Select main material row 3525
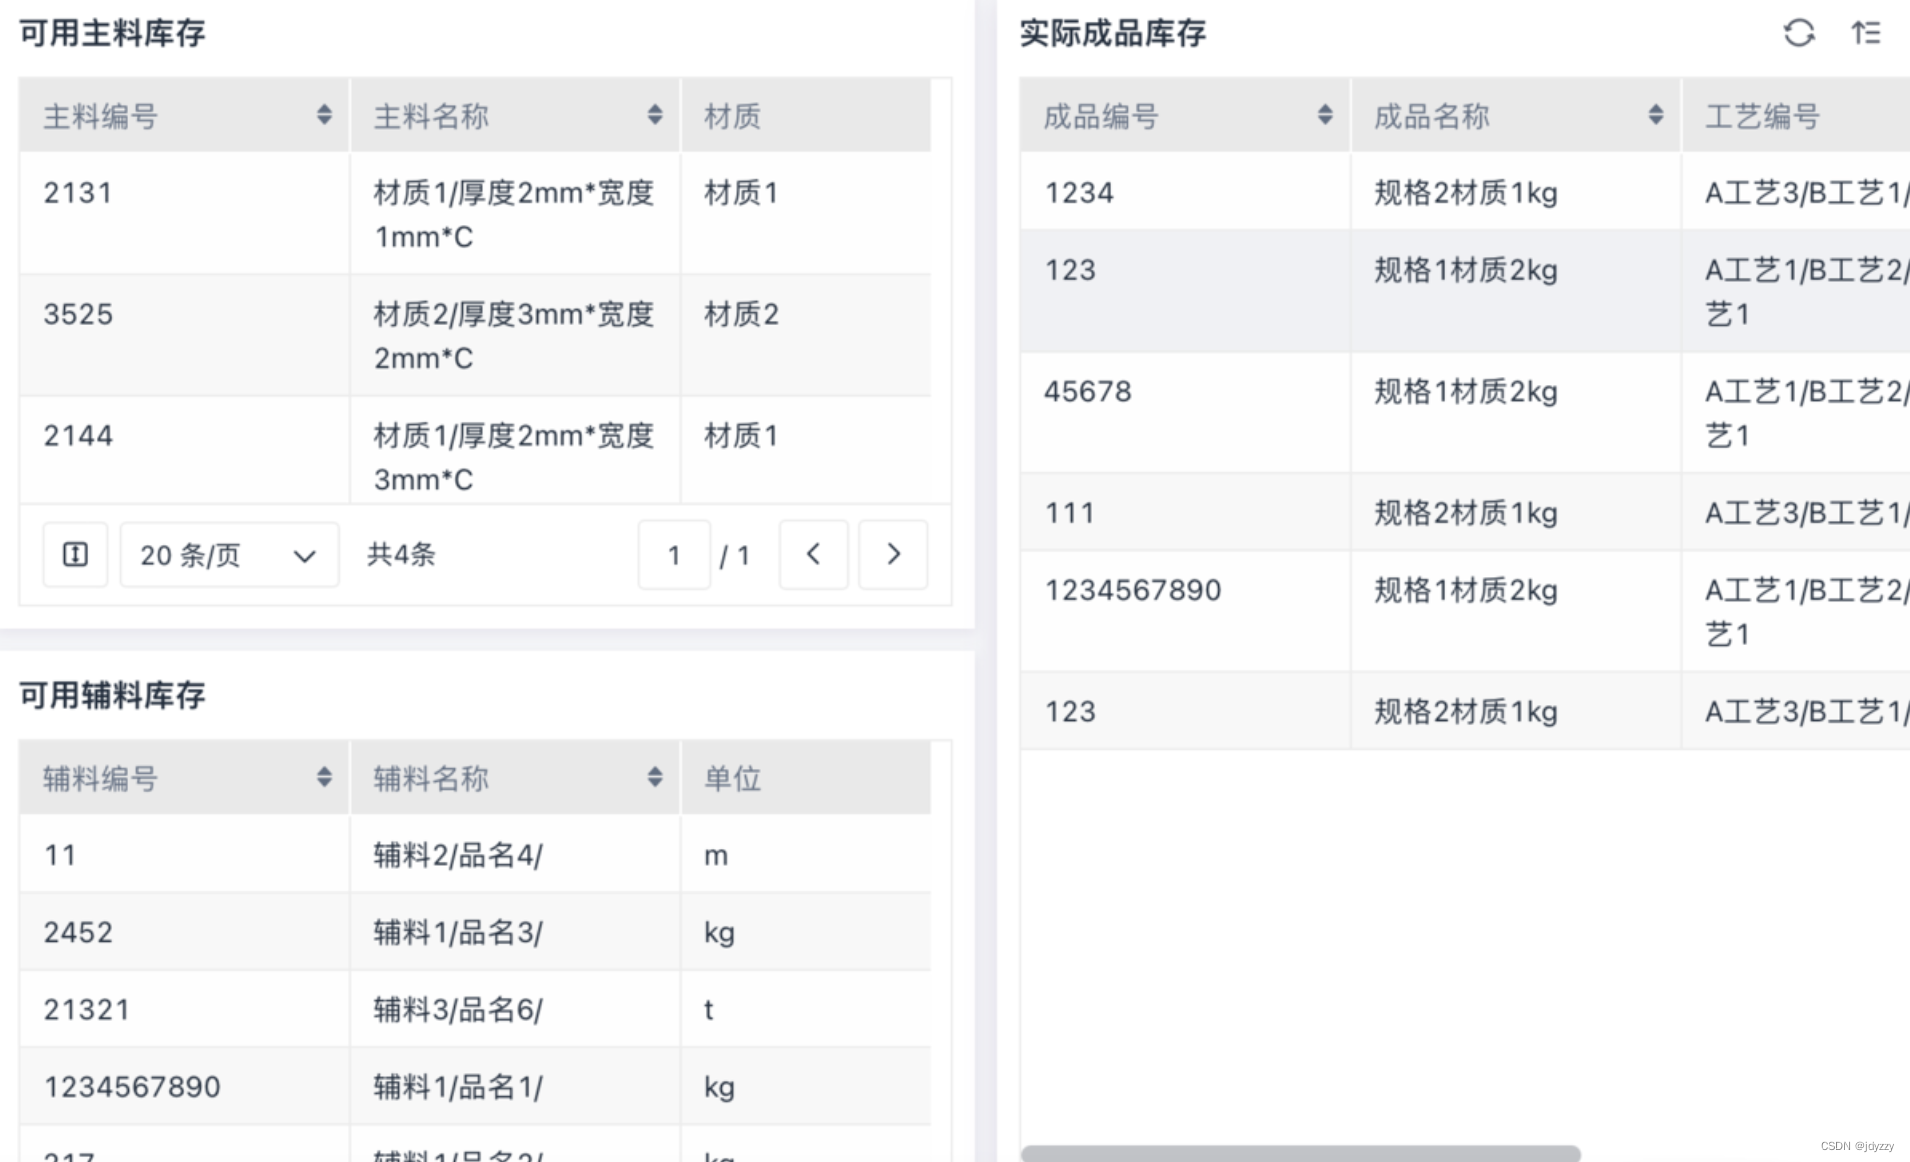Image resolution: width=1910 pixels, height=1162 pixels. pyautogui.click(x=475, y=335)
